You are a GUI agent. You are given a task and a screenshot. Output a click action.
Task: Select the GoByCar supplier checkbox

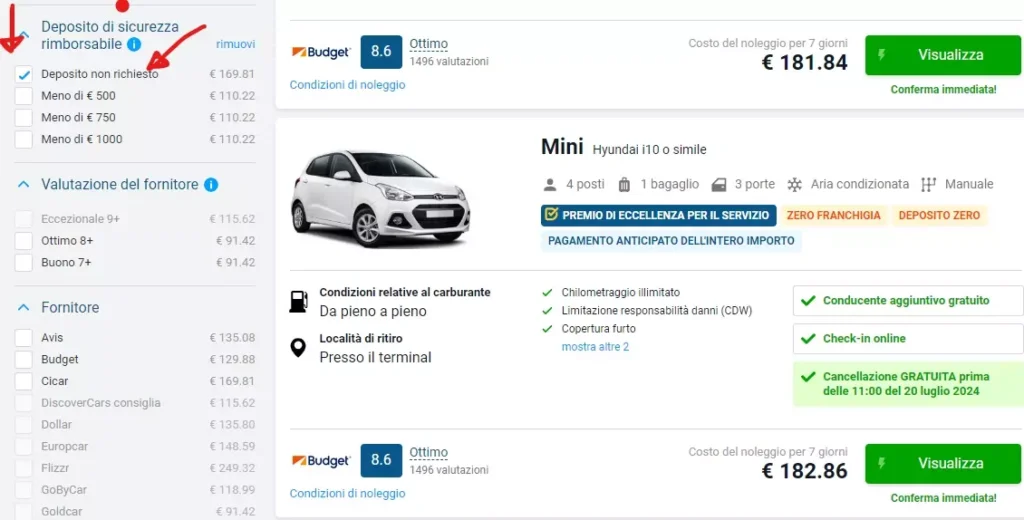24,490
